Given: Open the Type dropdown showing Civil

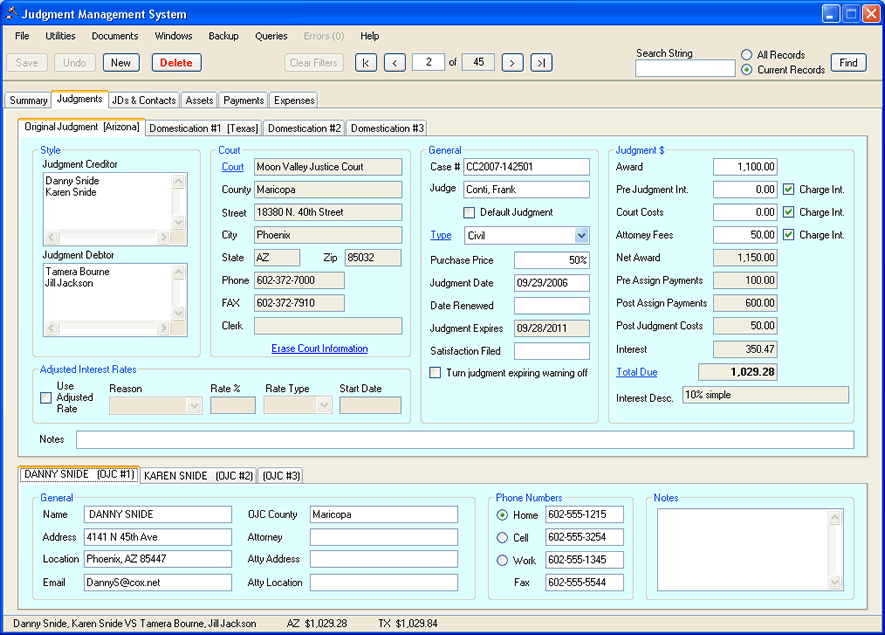Looking at the screenshot, I should point(582,236).
